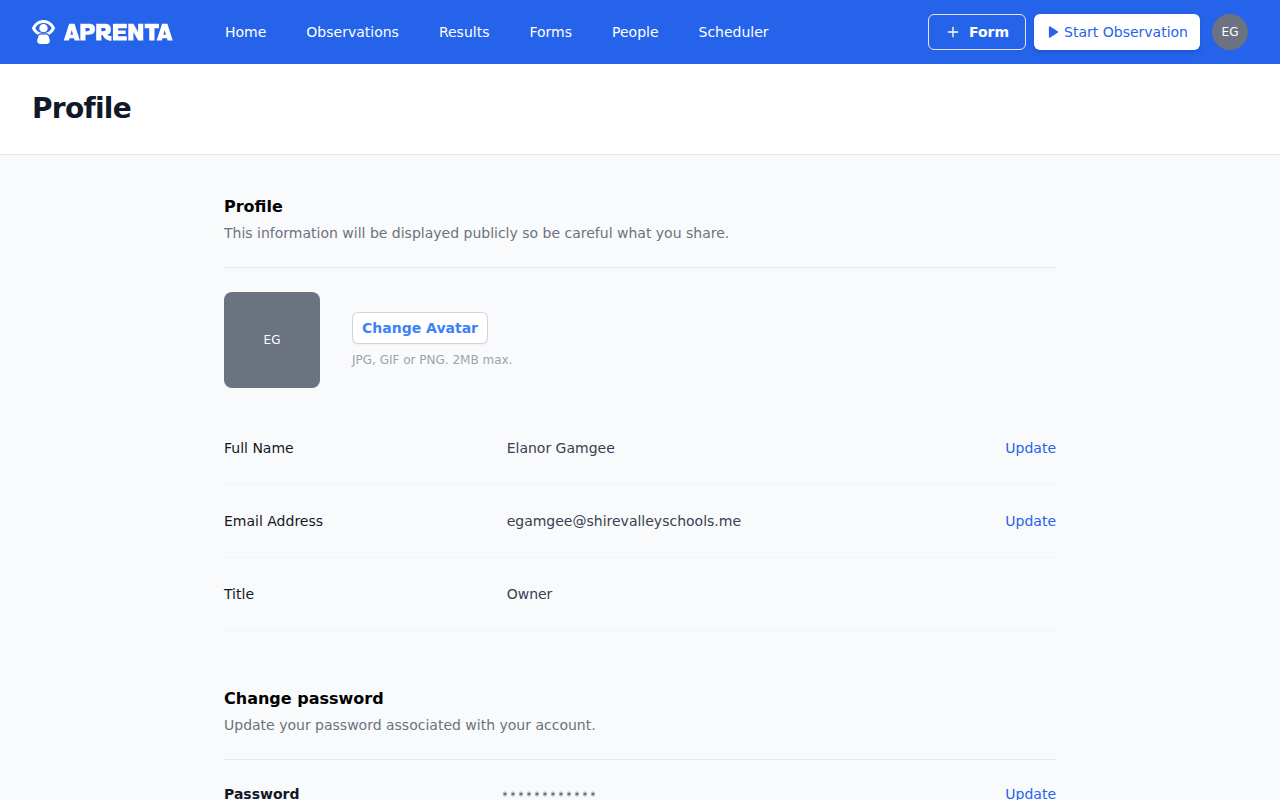Select the Owner title row
This screenshot has height=800, width=1280.
tap(529, 594)
